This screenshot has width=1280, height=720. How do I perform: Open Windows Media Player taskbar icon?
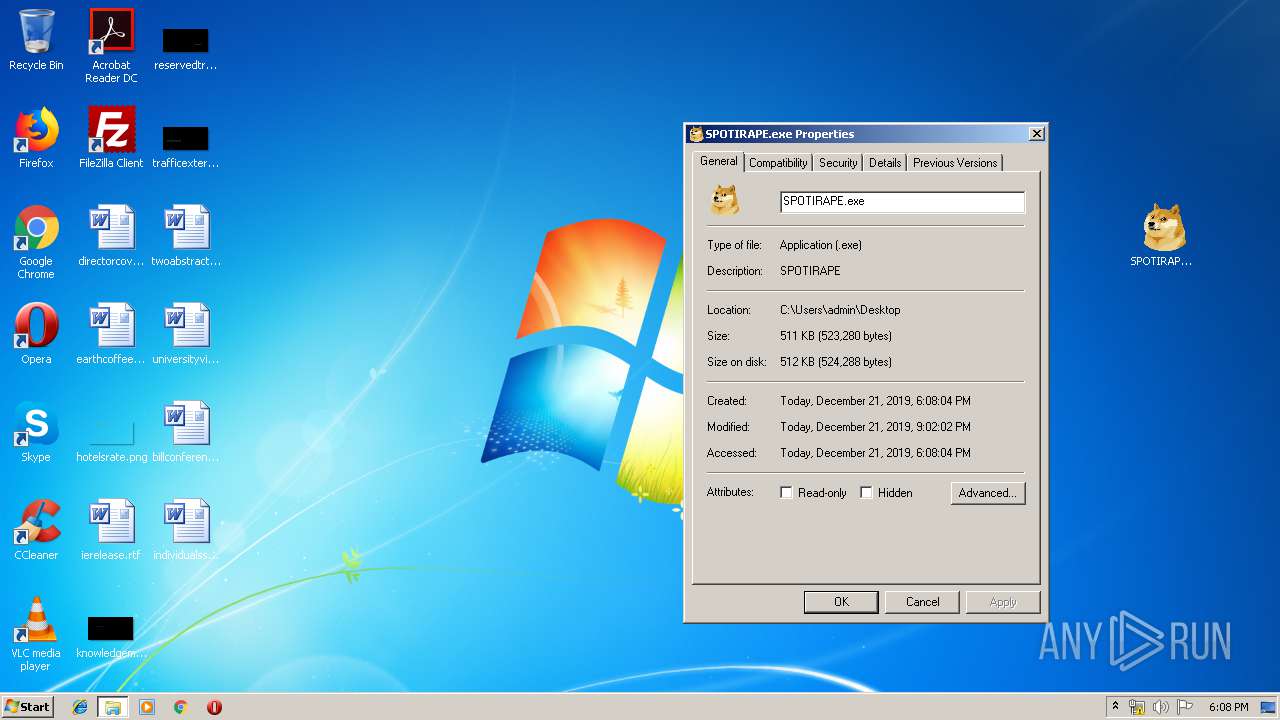point(147,707)
